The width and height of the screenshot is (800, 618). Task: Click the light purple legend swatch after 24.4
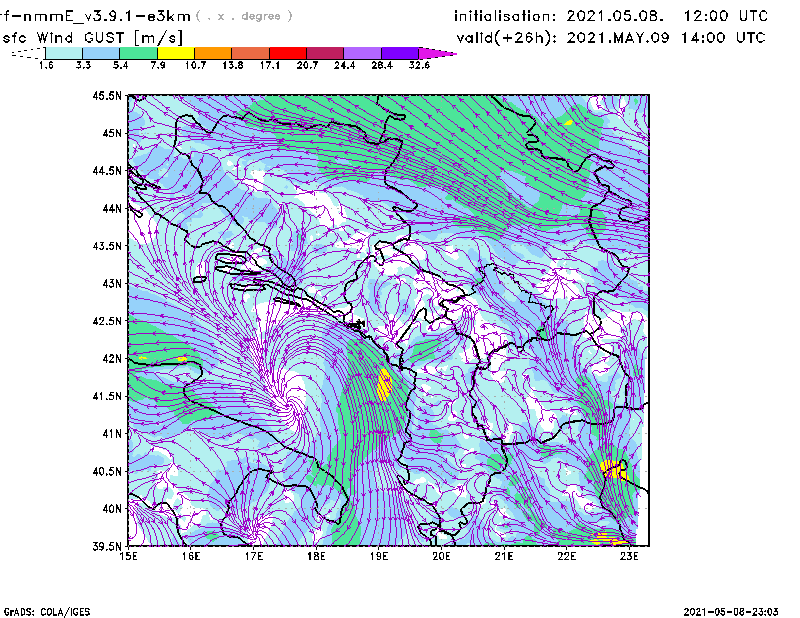[362, 53]
